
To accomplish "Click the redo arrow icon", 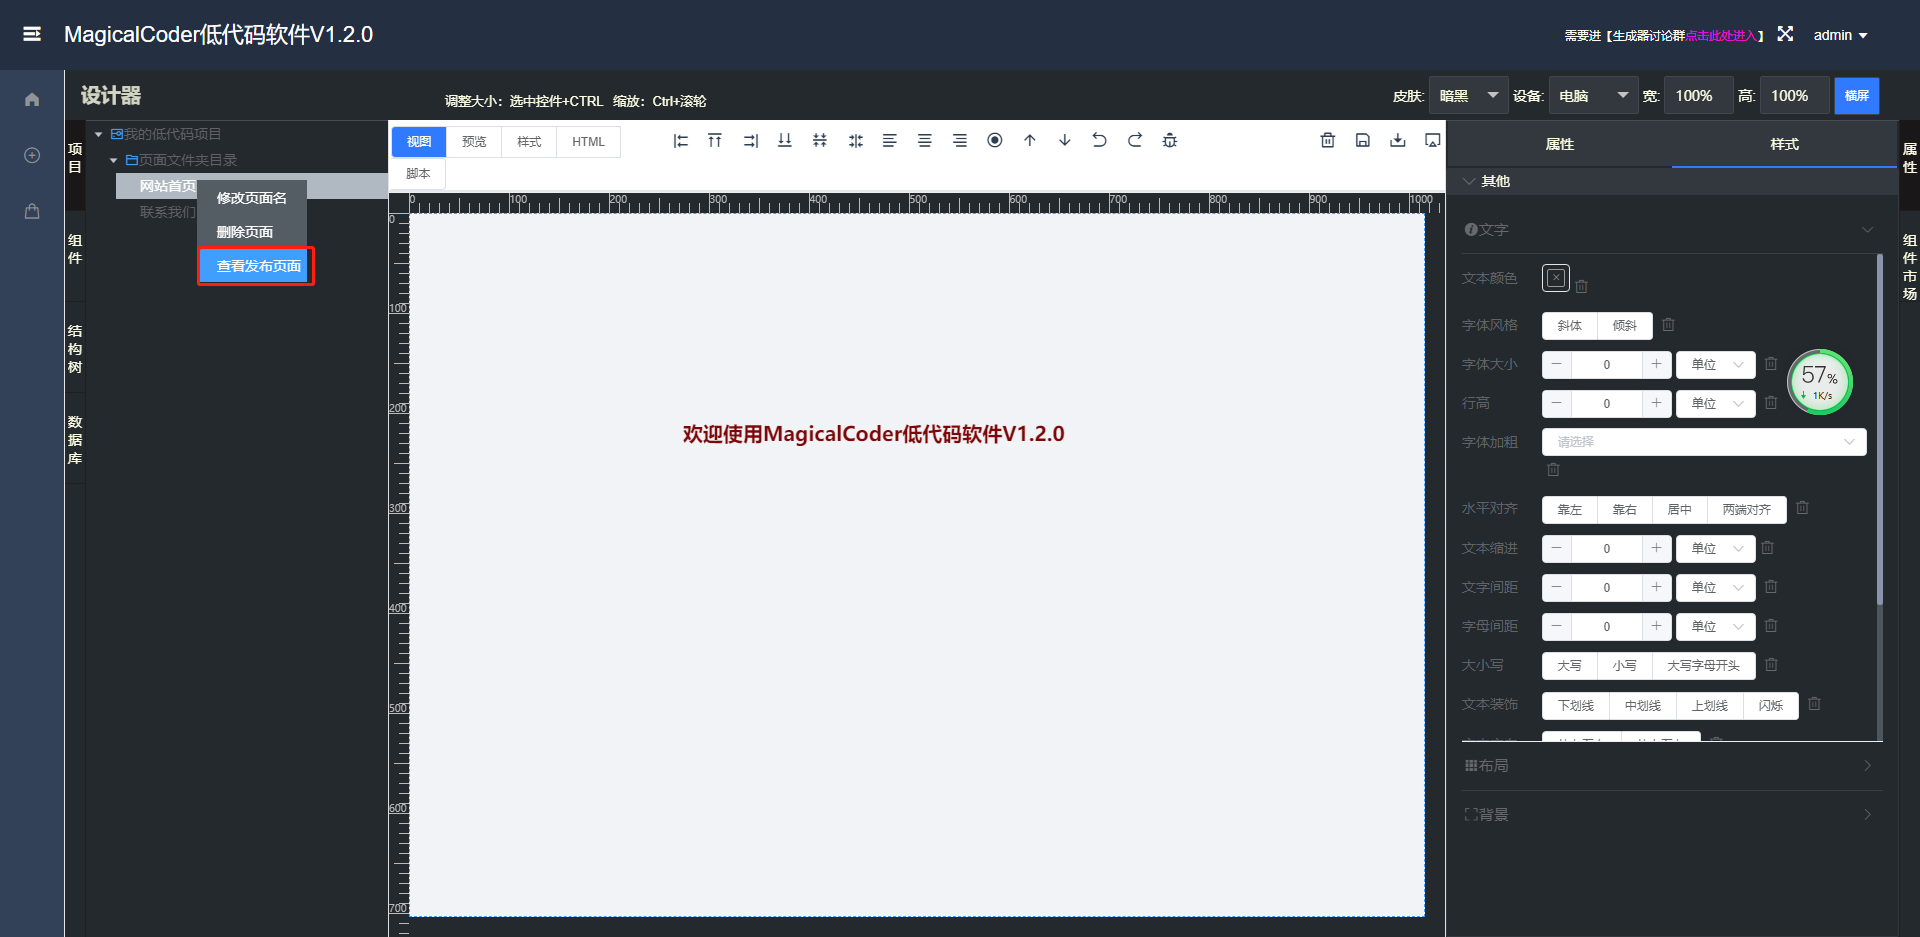I will (1134, 140).
